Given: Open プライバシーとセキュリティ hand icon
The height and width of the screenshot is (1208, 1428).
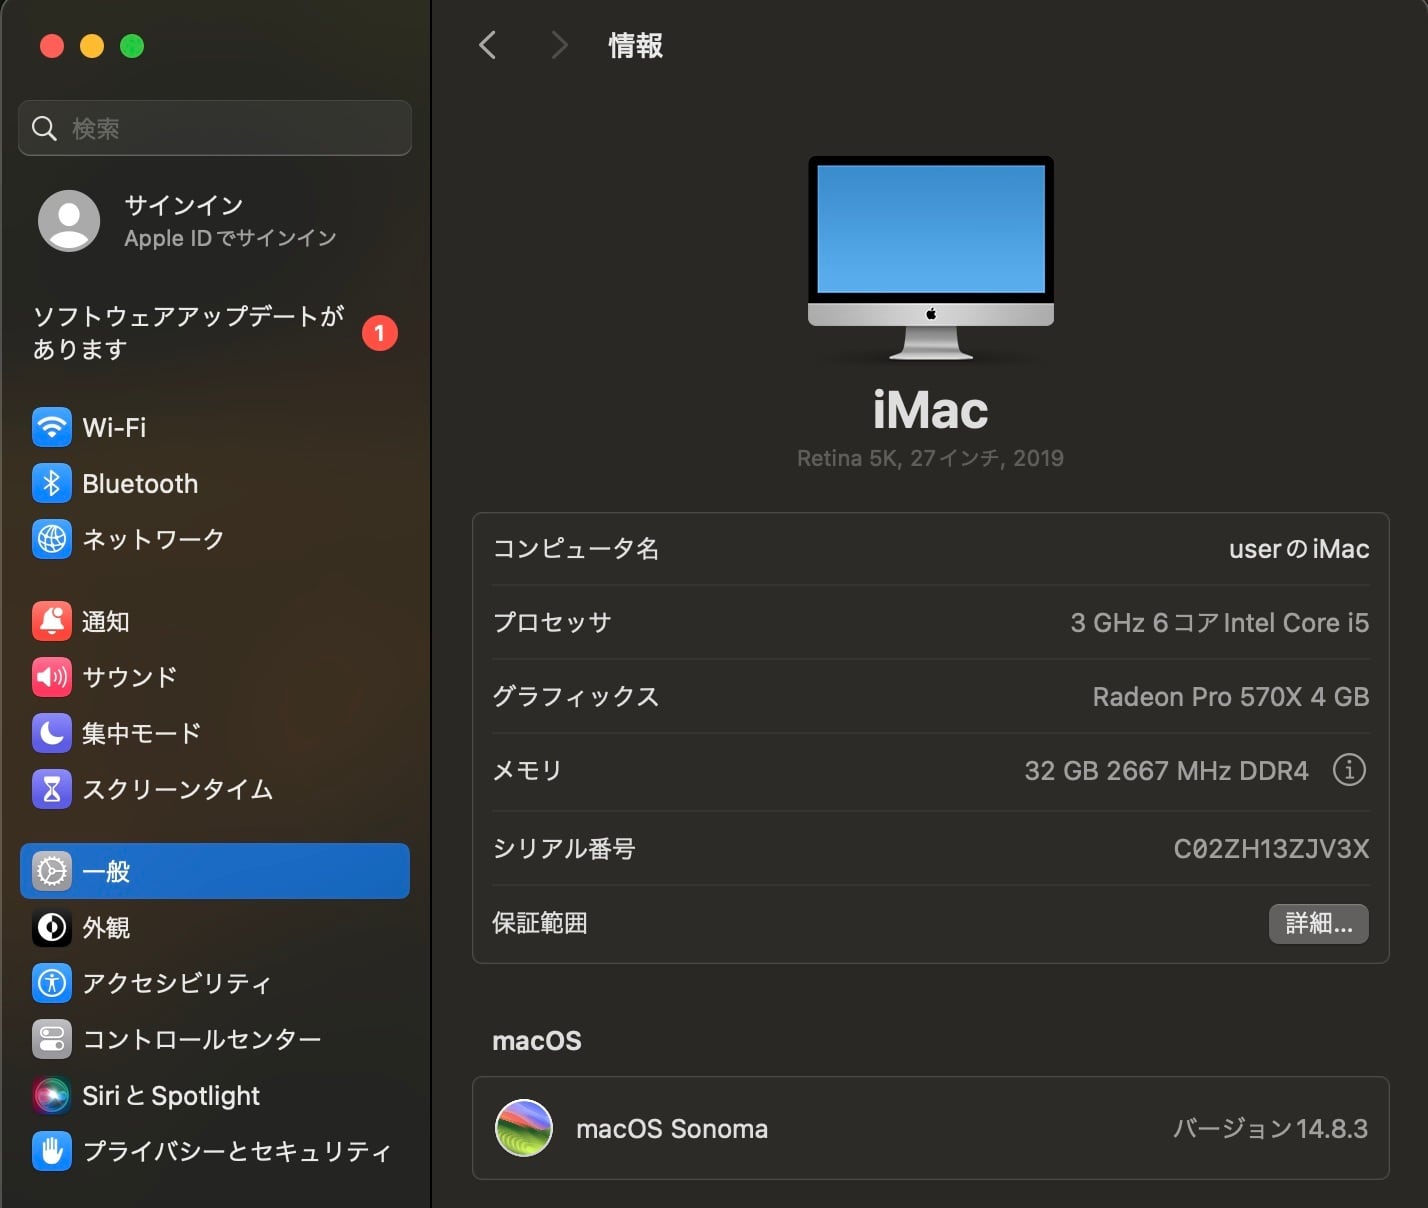Looking at the screenshot, I should pos(52,1151).
